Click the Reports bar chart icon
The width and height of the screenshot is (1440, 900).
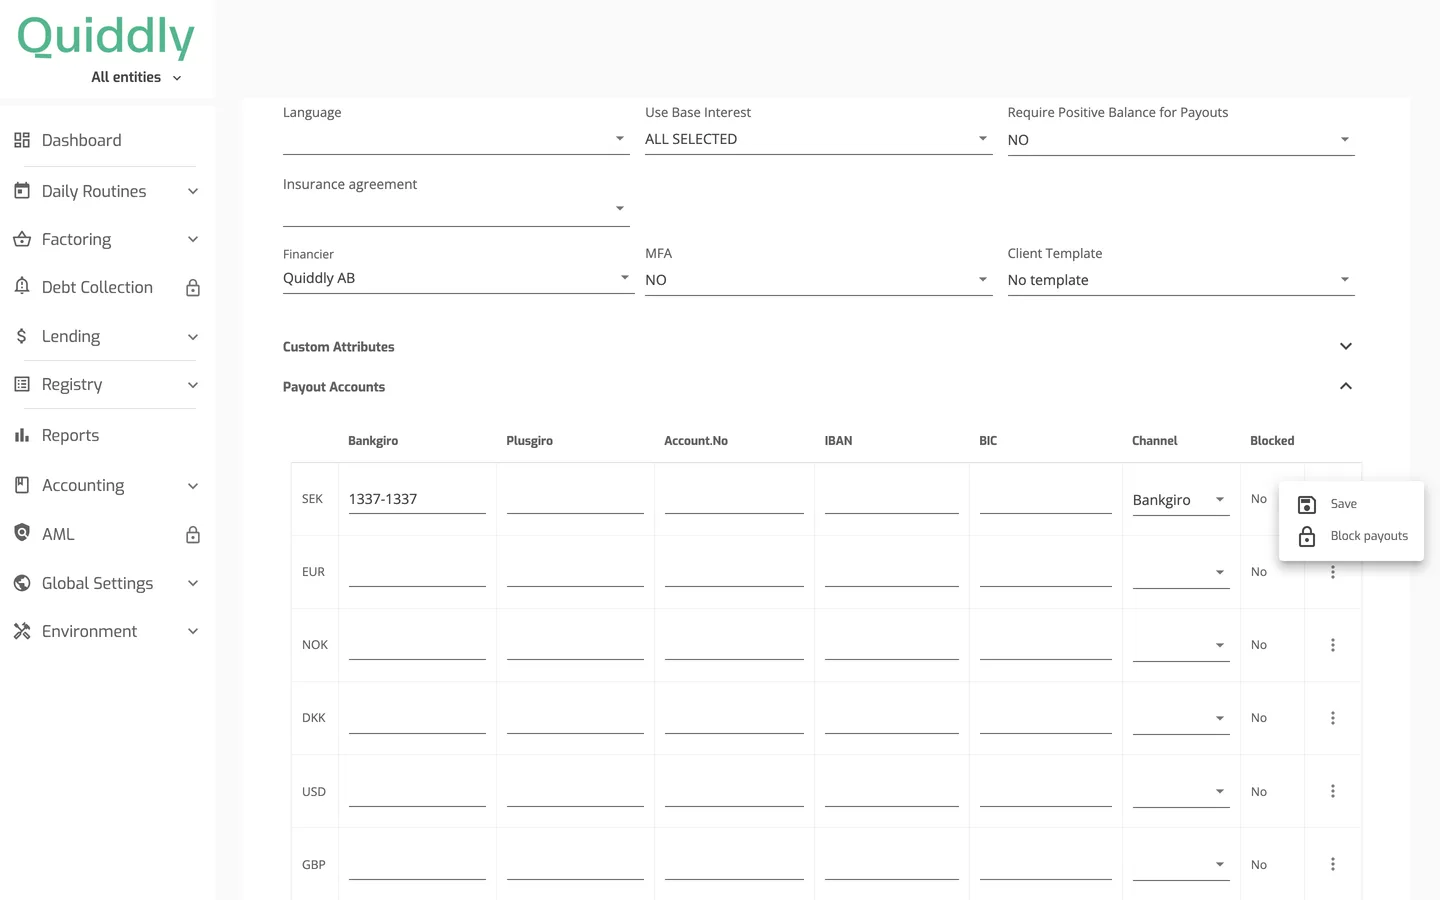(x=22, y=435)
